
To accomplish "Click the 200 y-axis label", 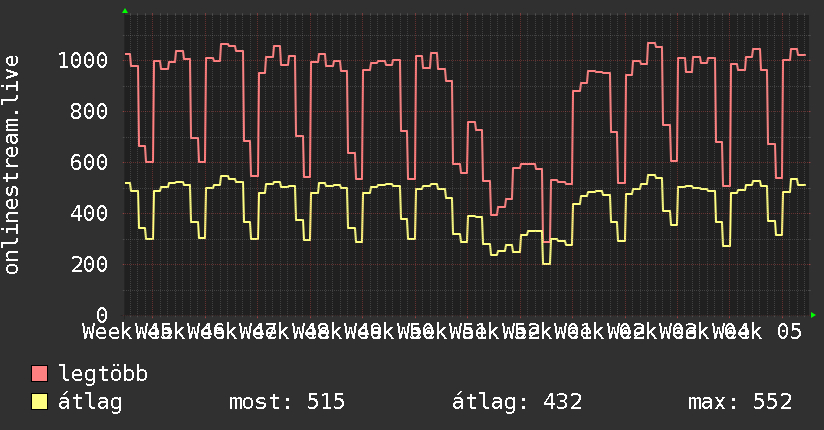I will [x=89, y=264].
